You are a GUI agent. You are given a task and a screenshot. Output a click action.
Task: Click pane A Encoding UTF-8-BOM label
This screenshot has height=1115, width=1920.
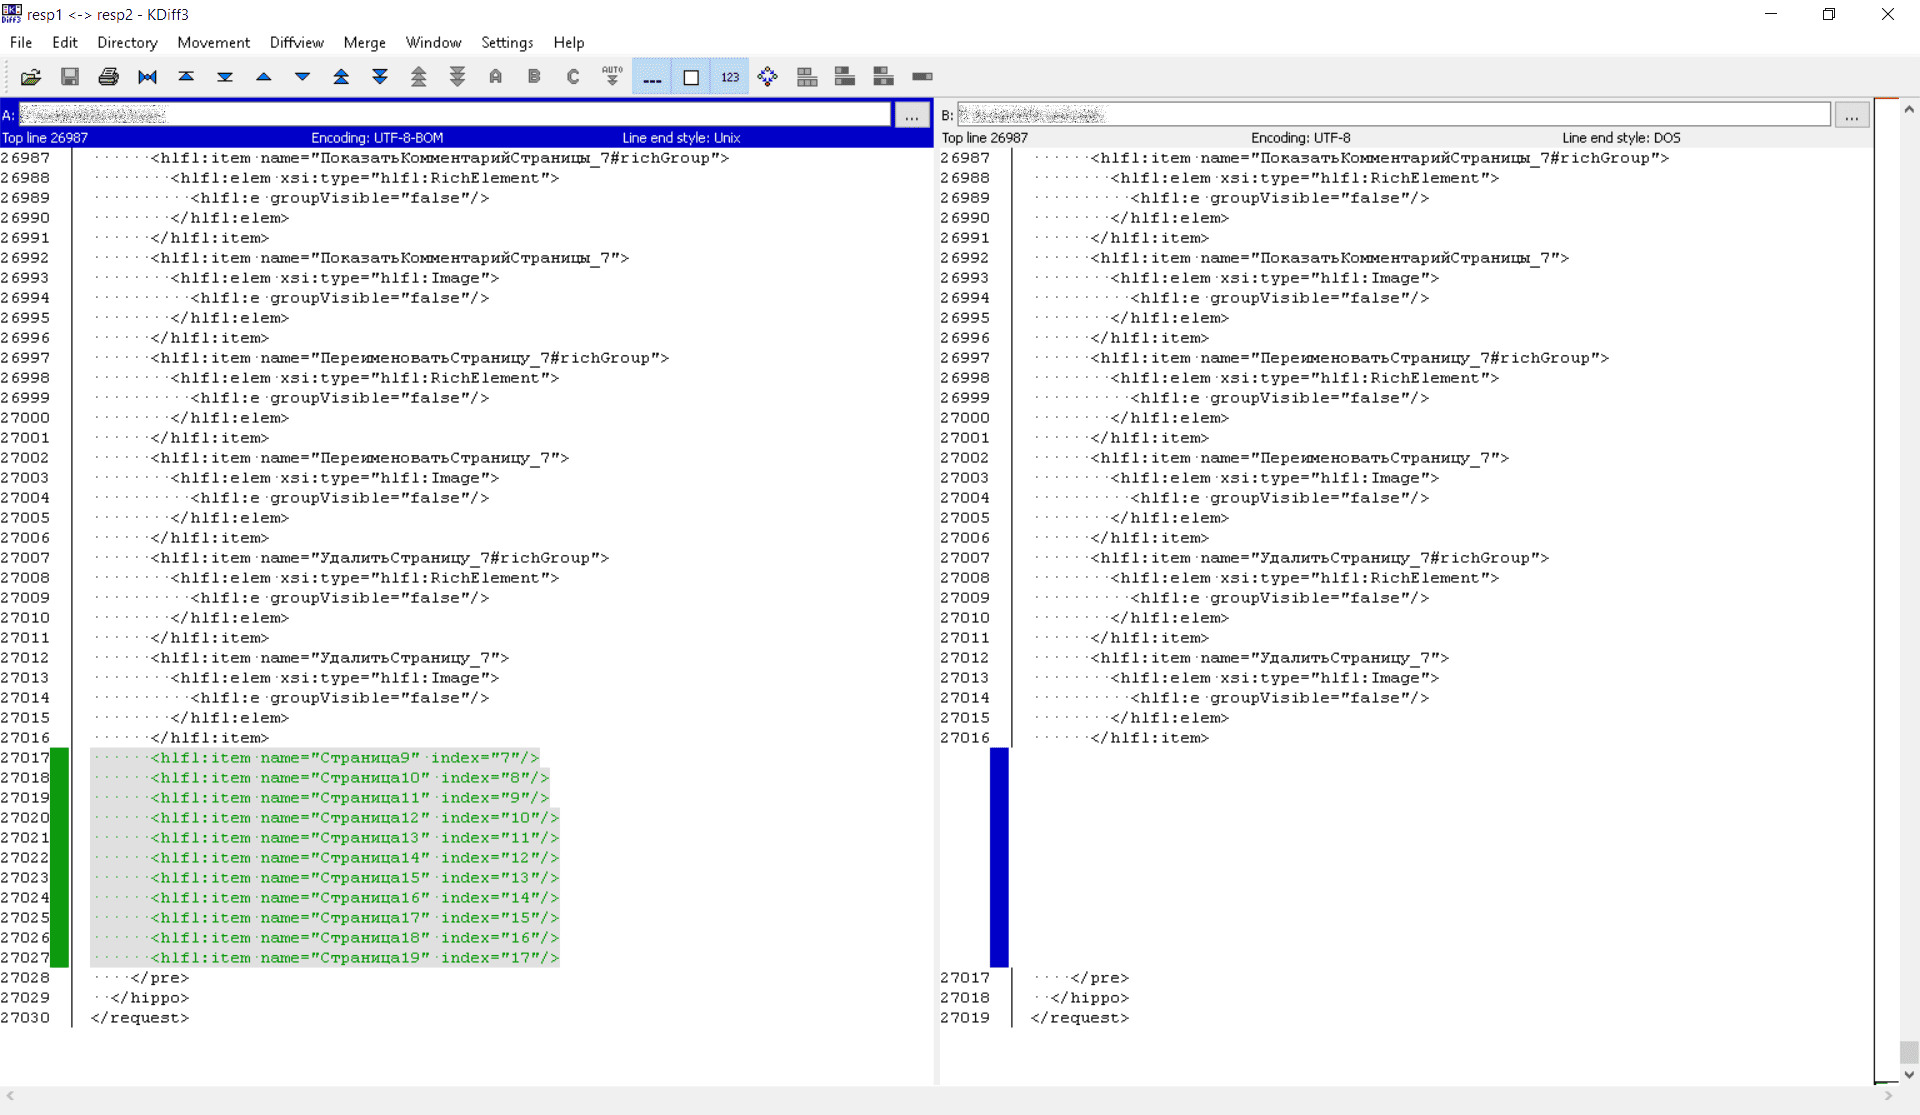pos(377,138)
